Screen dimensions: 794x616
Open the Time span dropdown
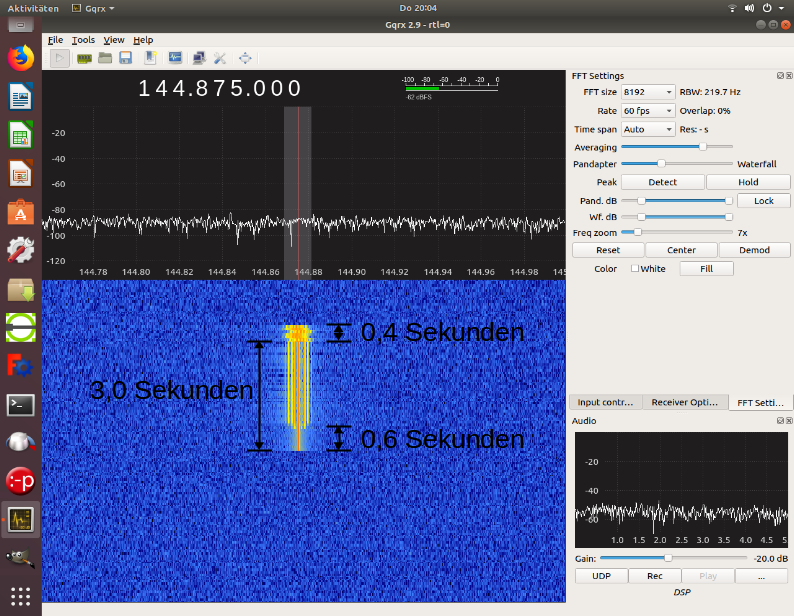[x=648, y=130]
